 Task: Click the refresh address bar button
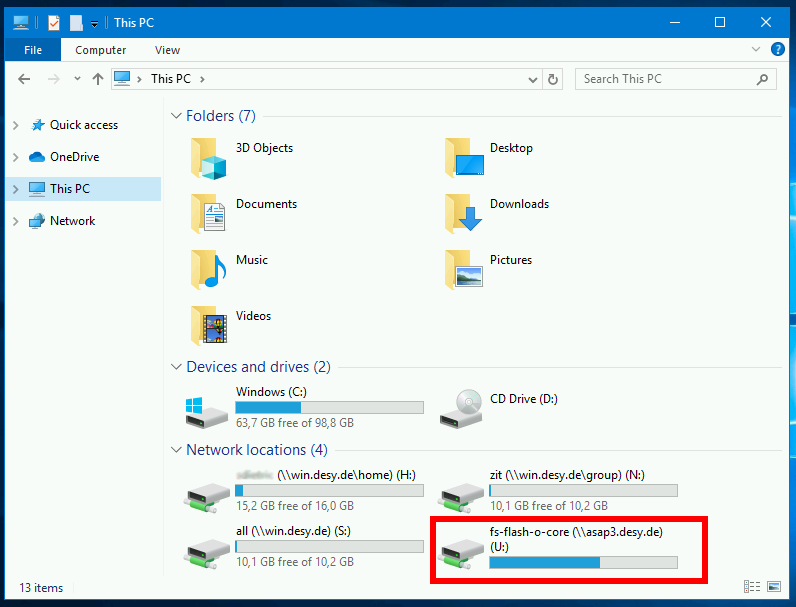553,79
